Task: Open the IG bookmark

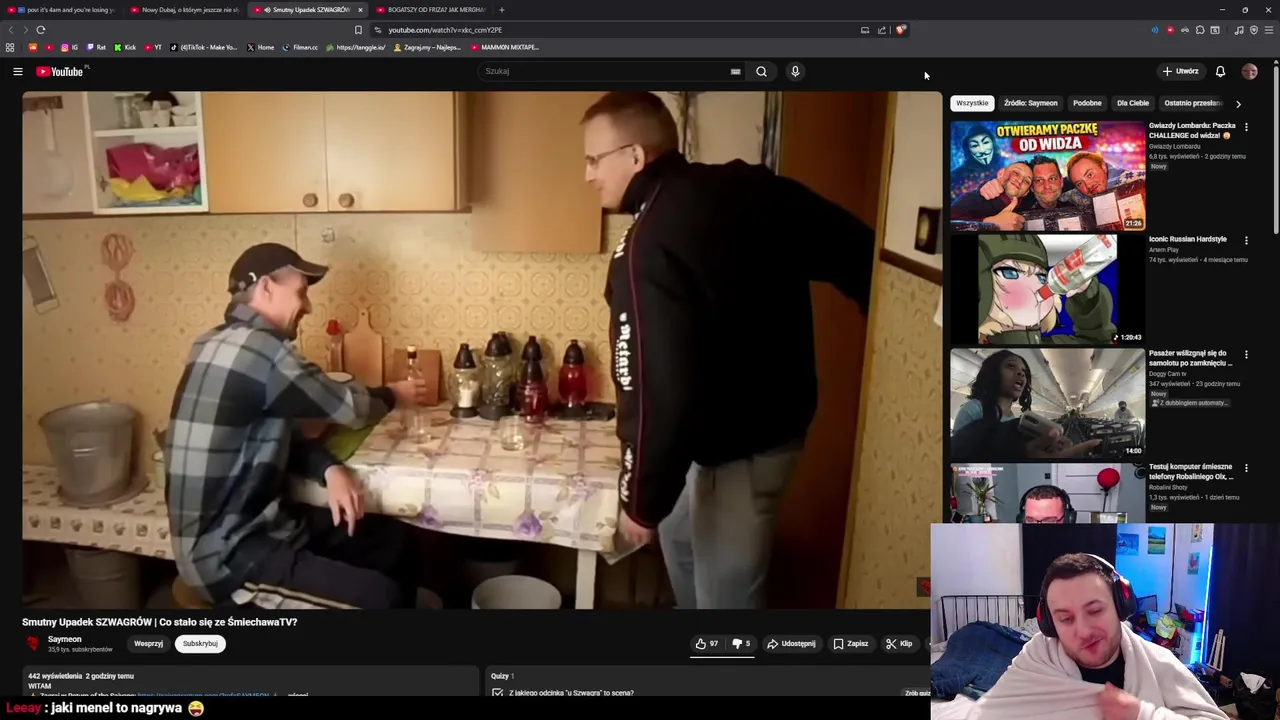Action: [x=70, y=47]
